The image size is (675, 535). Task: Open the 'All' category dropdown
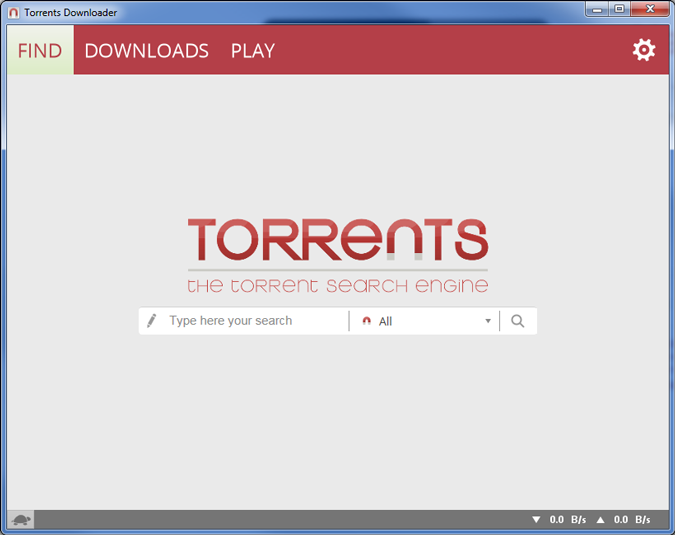(425, 321)
